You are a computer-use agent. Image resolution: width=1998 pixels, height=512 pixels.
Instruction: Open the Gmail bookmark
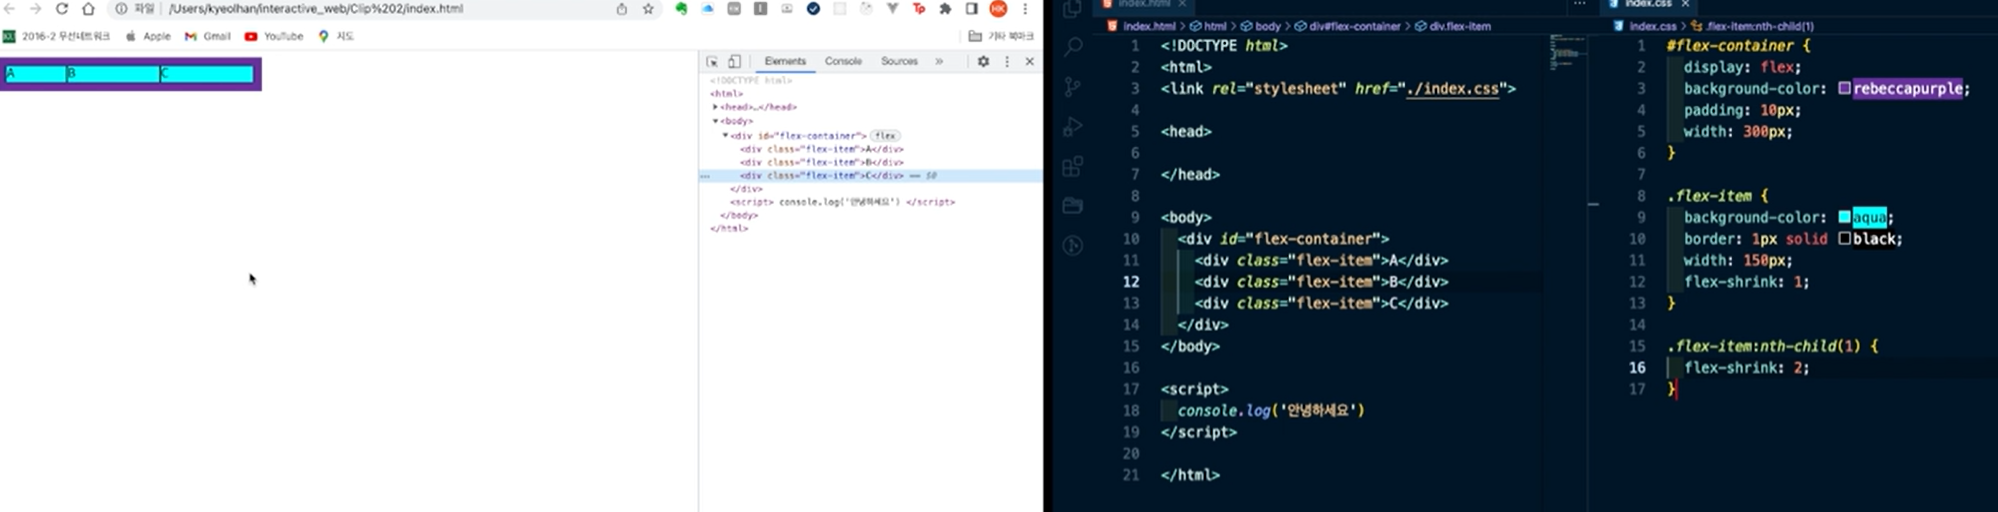tap(208, 36)
